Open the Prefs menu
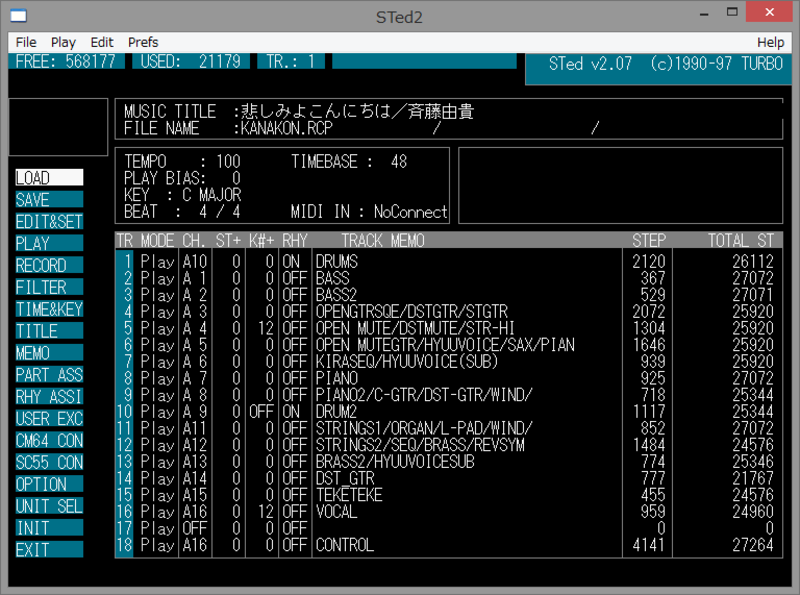Viewport: 800px width, 595px height. (143, 42)
